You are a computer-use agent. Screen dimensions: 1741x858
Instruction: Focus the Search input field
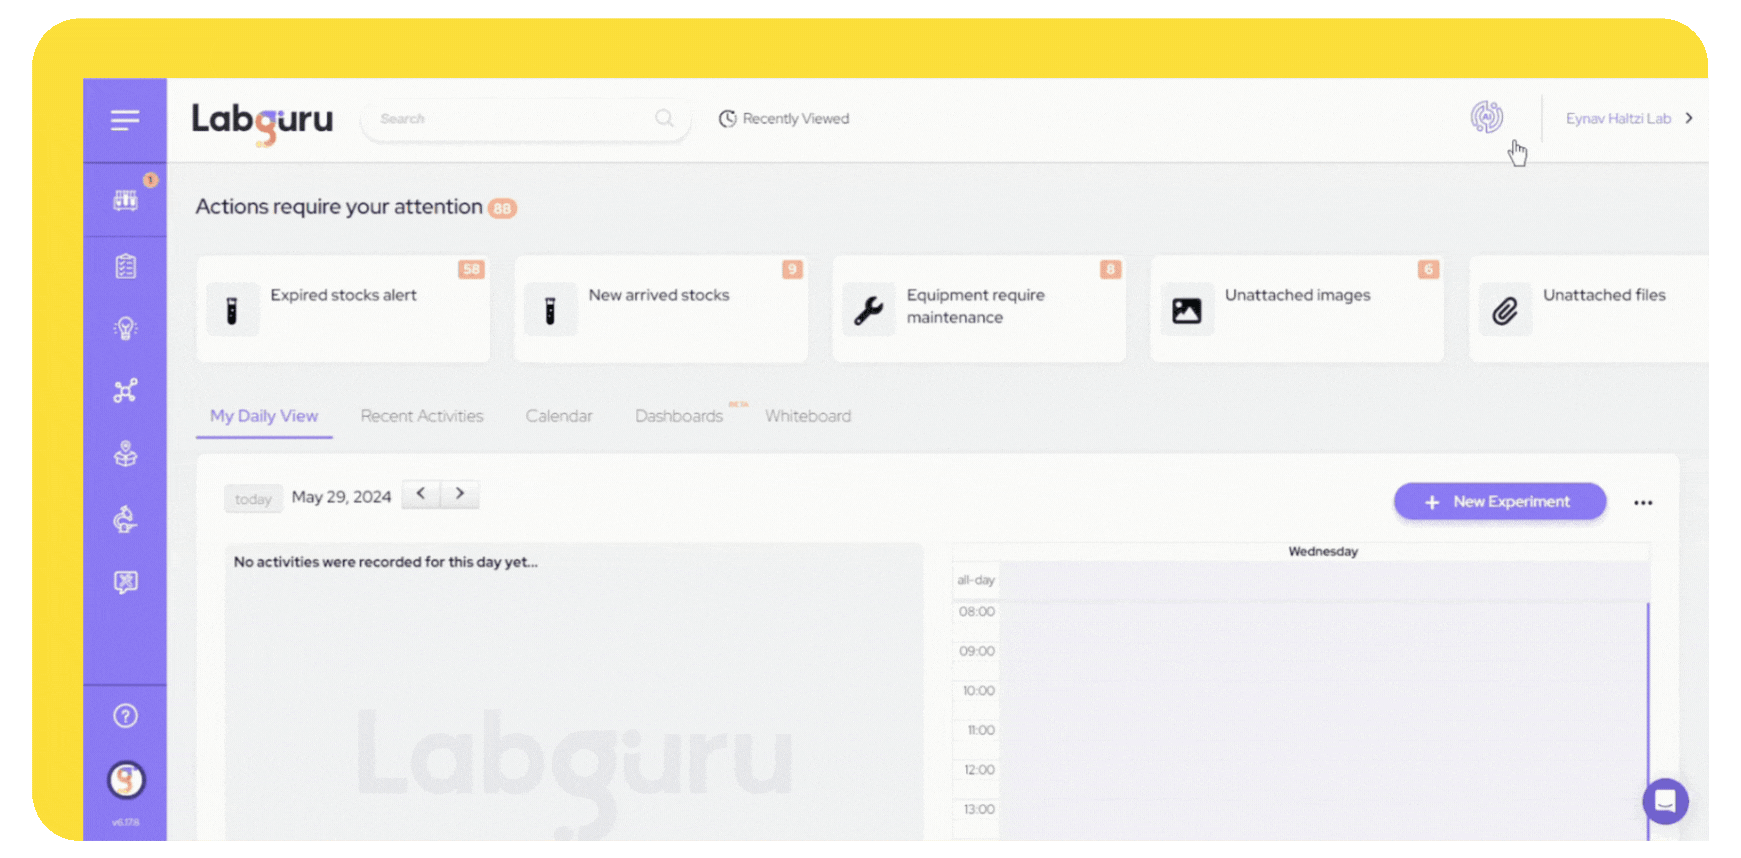click(x=526, y=119)
